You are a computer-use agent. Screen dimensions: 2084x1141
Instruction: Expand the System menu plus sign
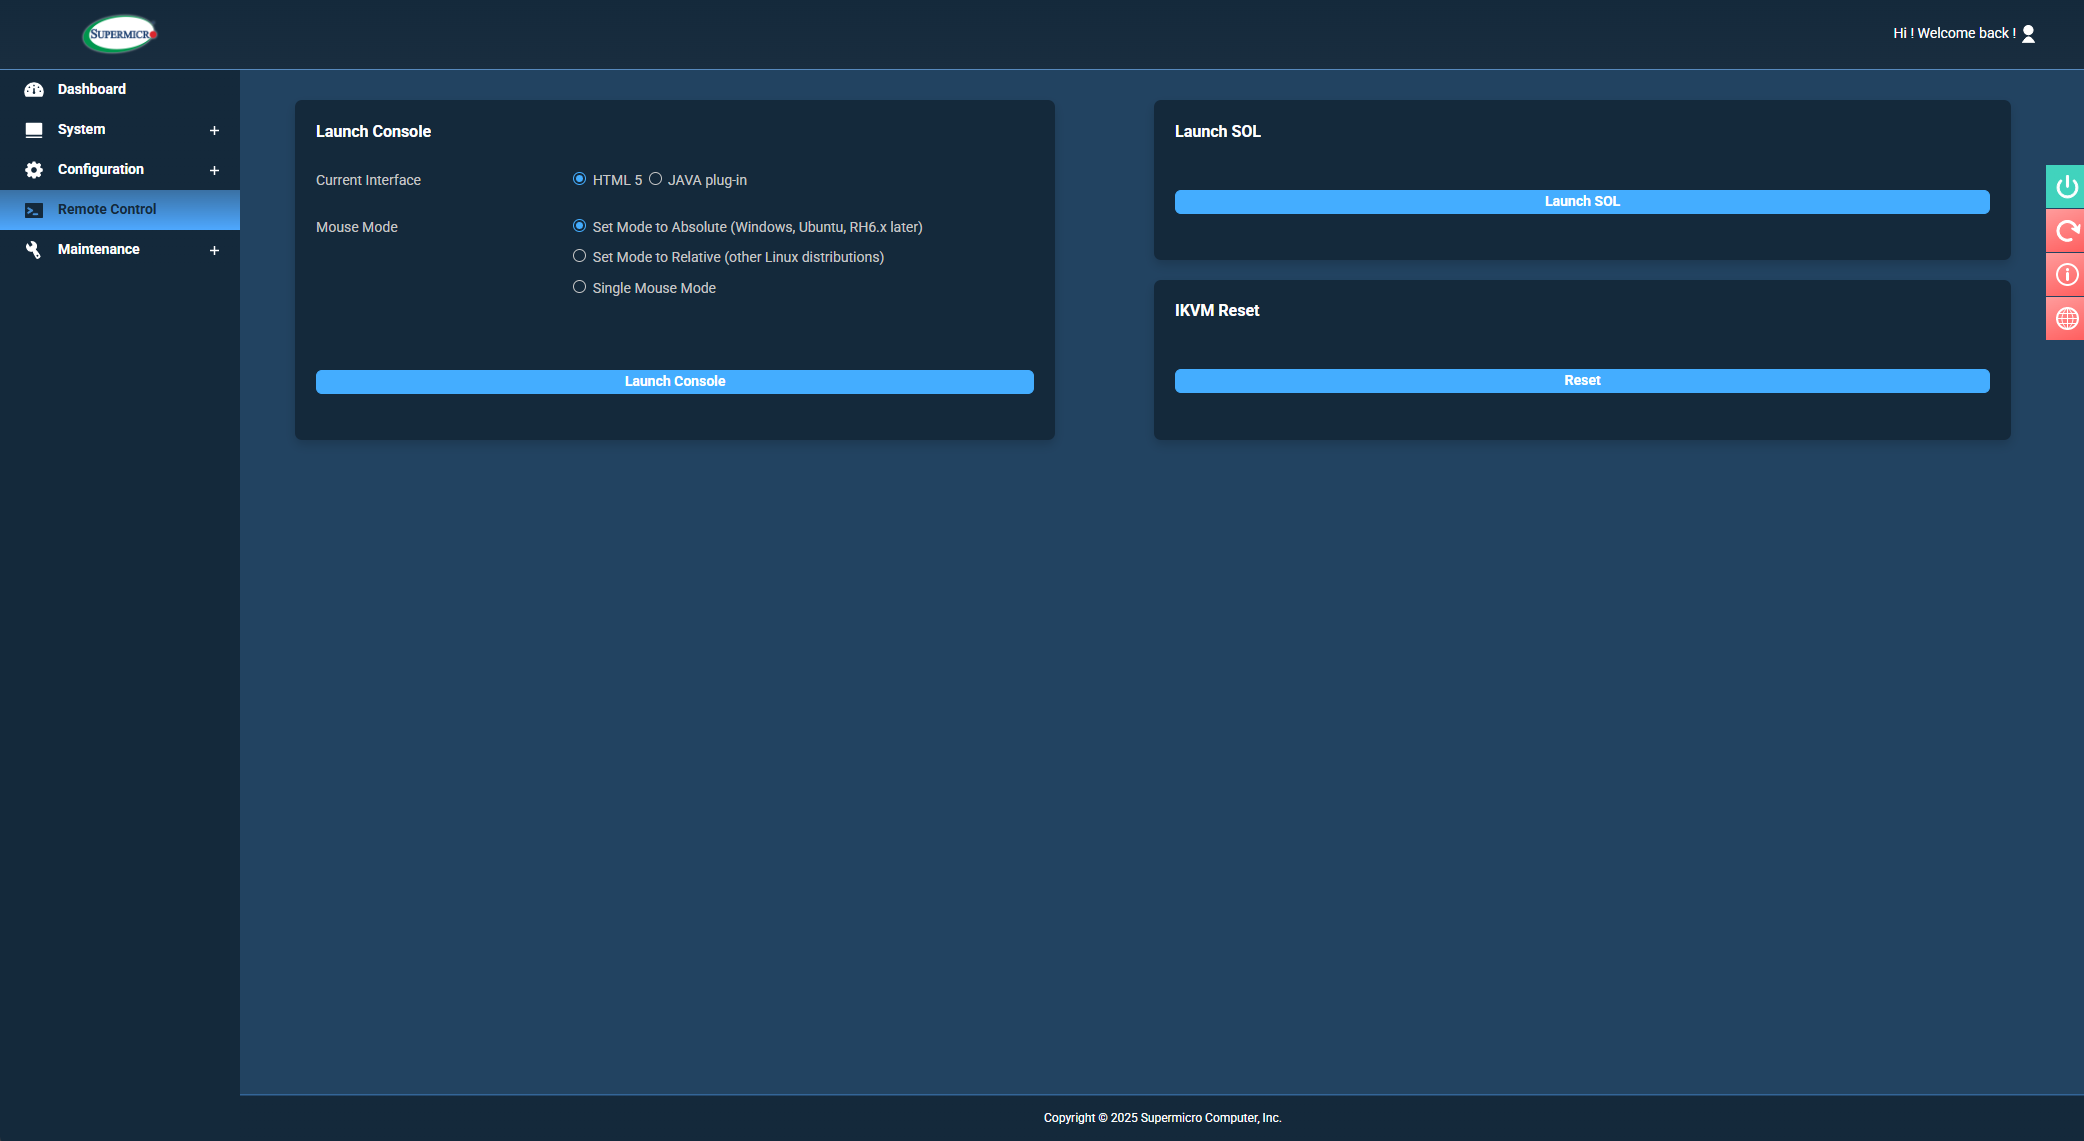point(214,130)
